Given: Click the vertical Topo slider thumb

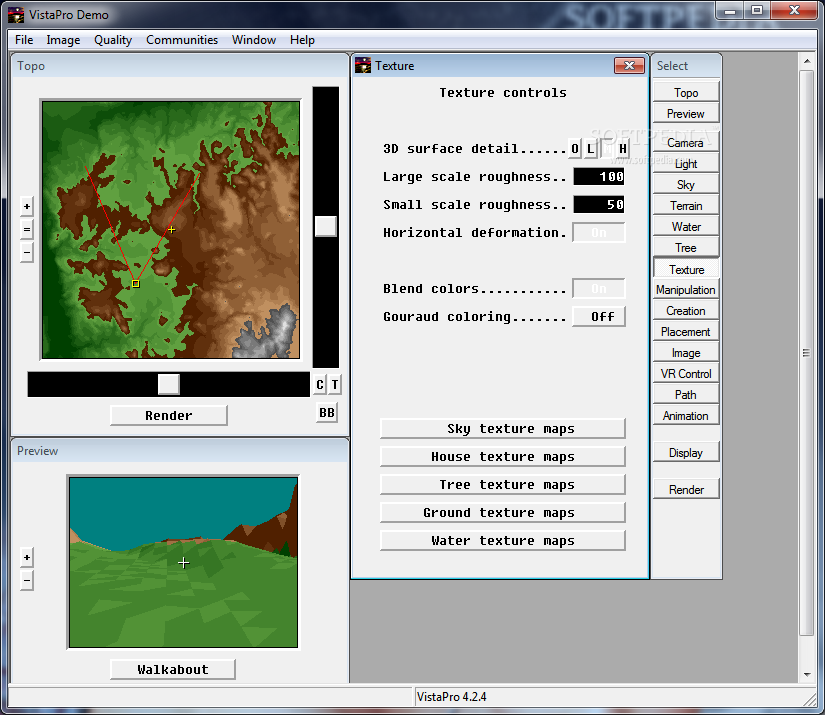Looking at the screenshot, I should click(x=326, y=226).
